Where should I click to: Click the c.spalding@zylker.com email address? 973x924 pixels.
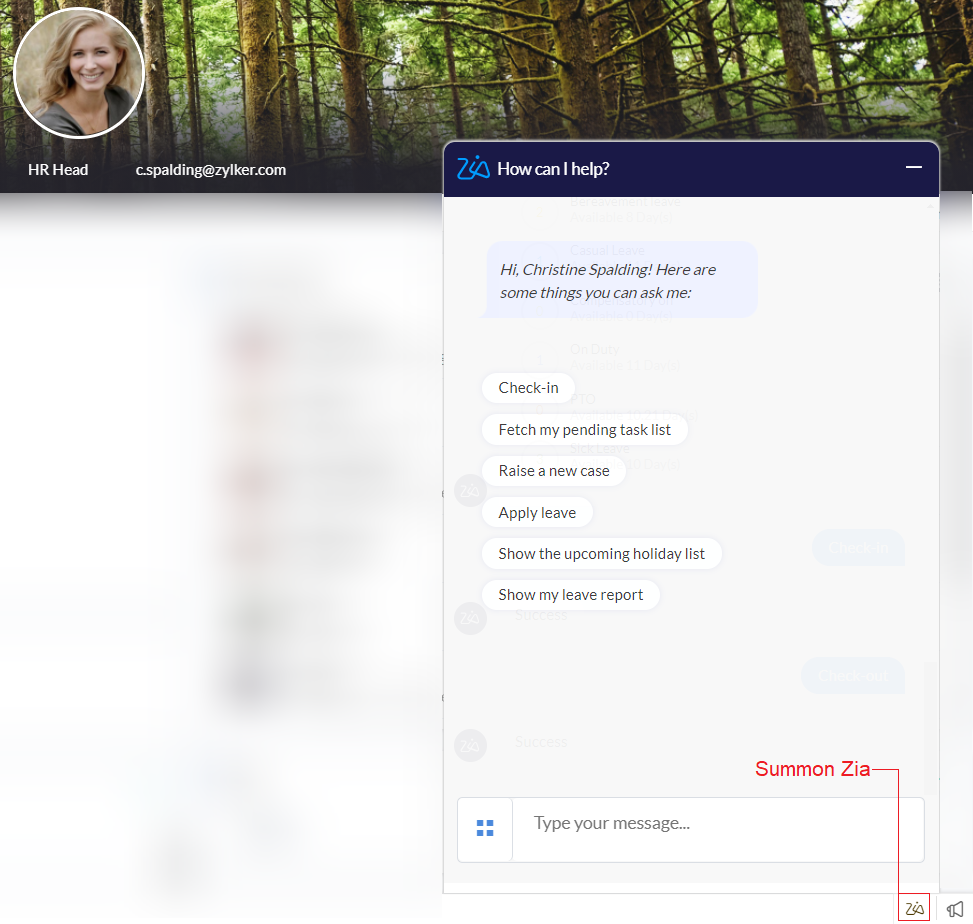211,170
